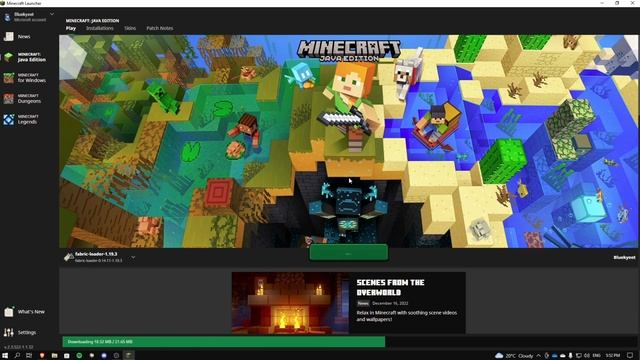Switch to the Skins tab

coord(130,28)
